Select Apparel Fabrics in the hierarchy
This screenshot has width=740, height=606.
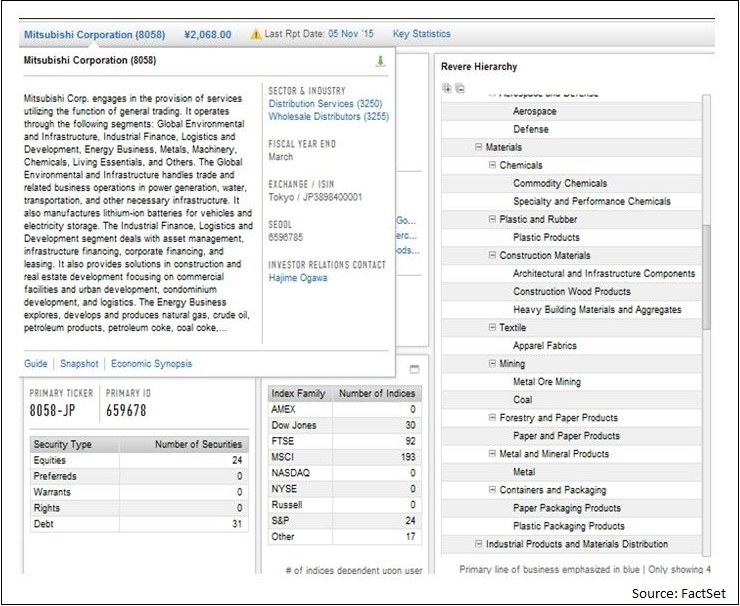pos(572,345)
